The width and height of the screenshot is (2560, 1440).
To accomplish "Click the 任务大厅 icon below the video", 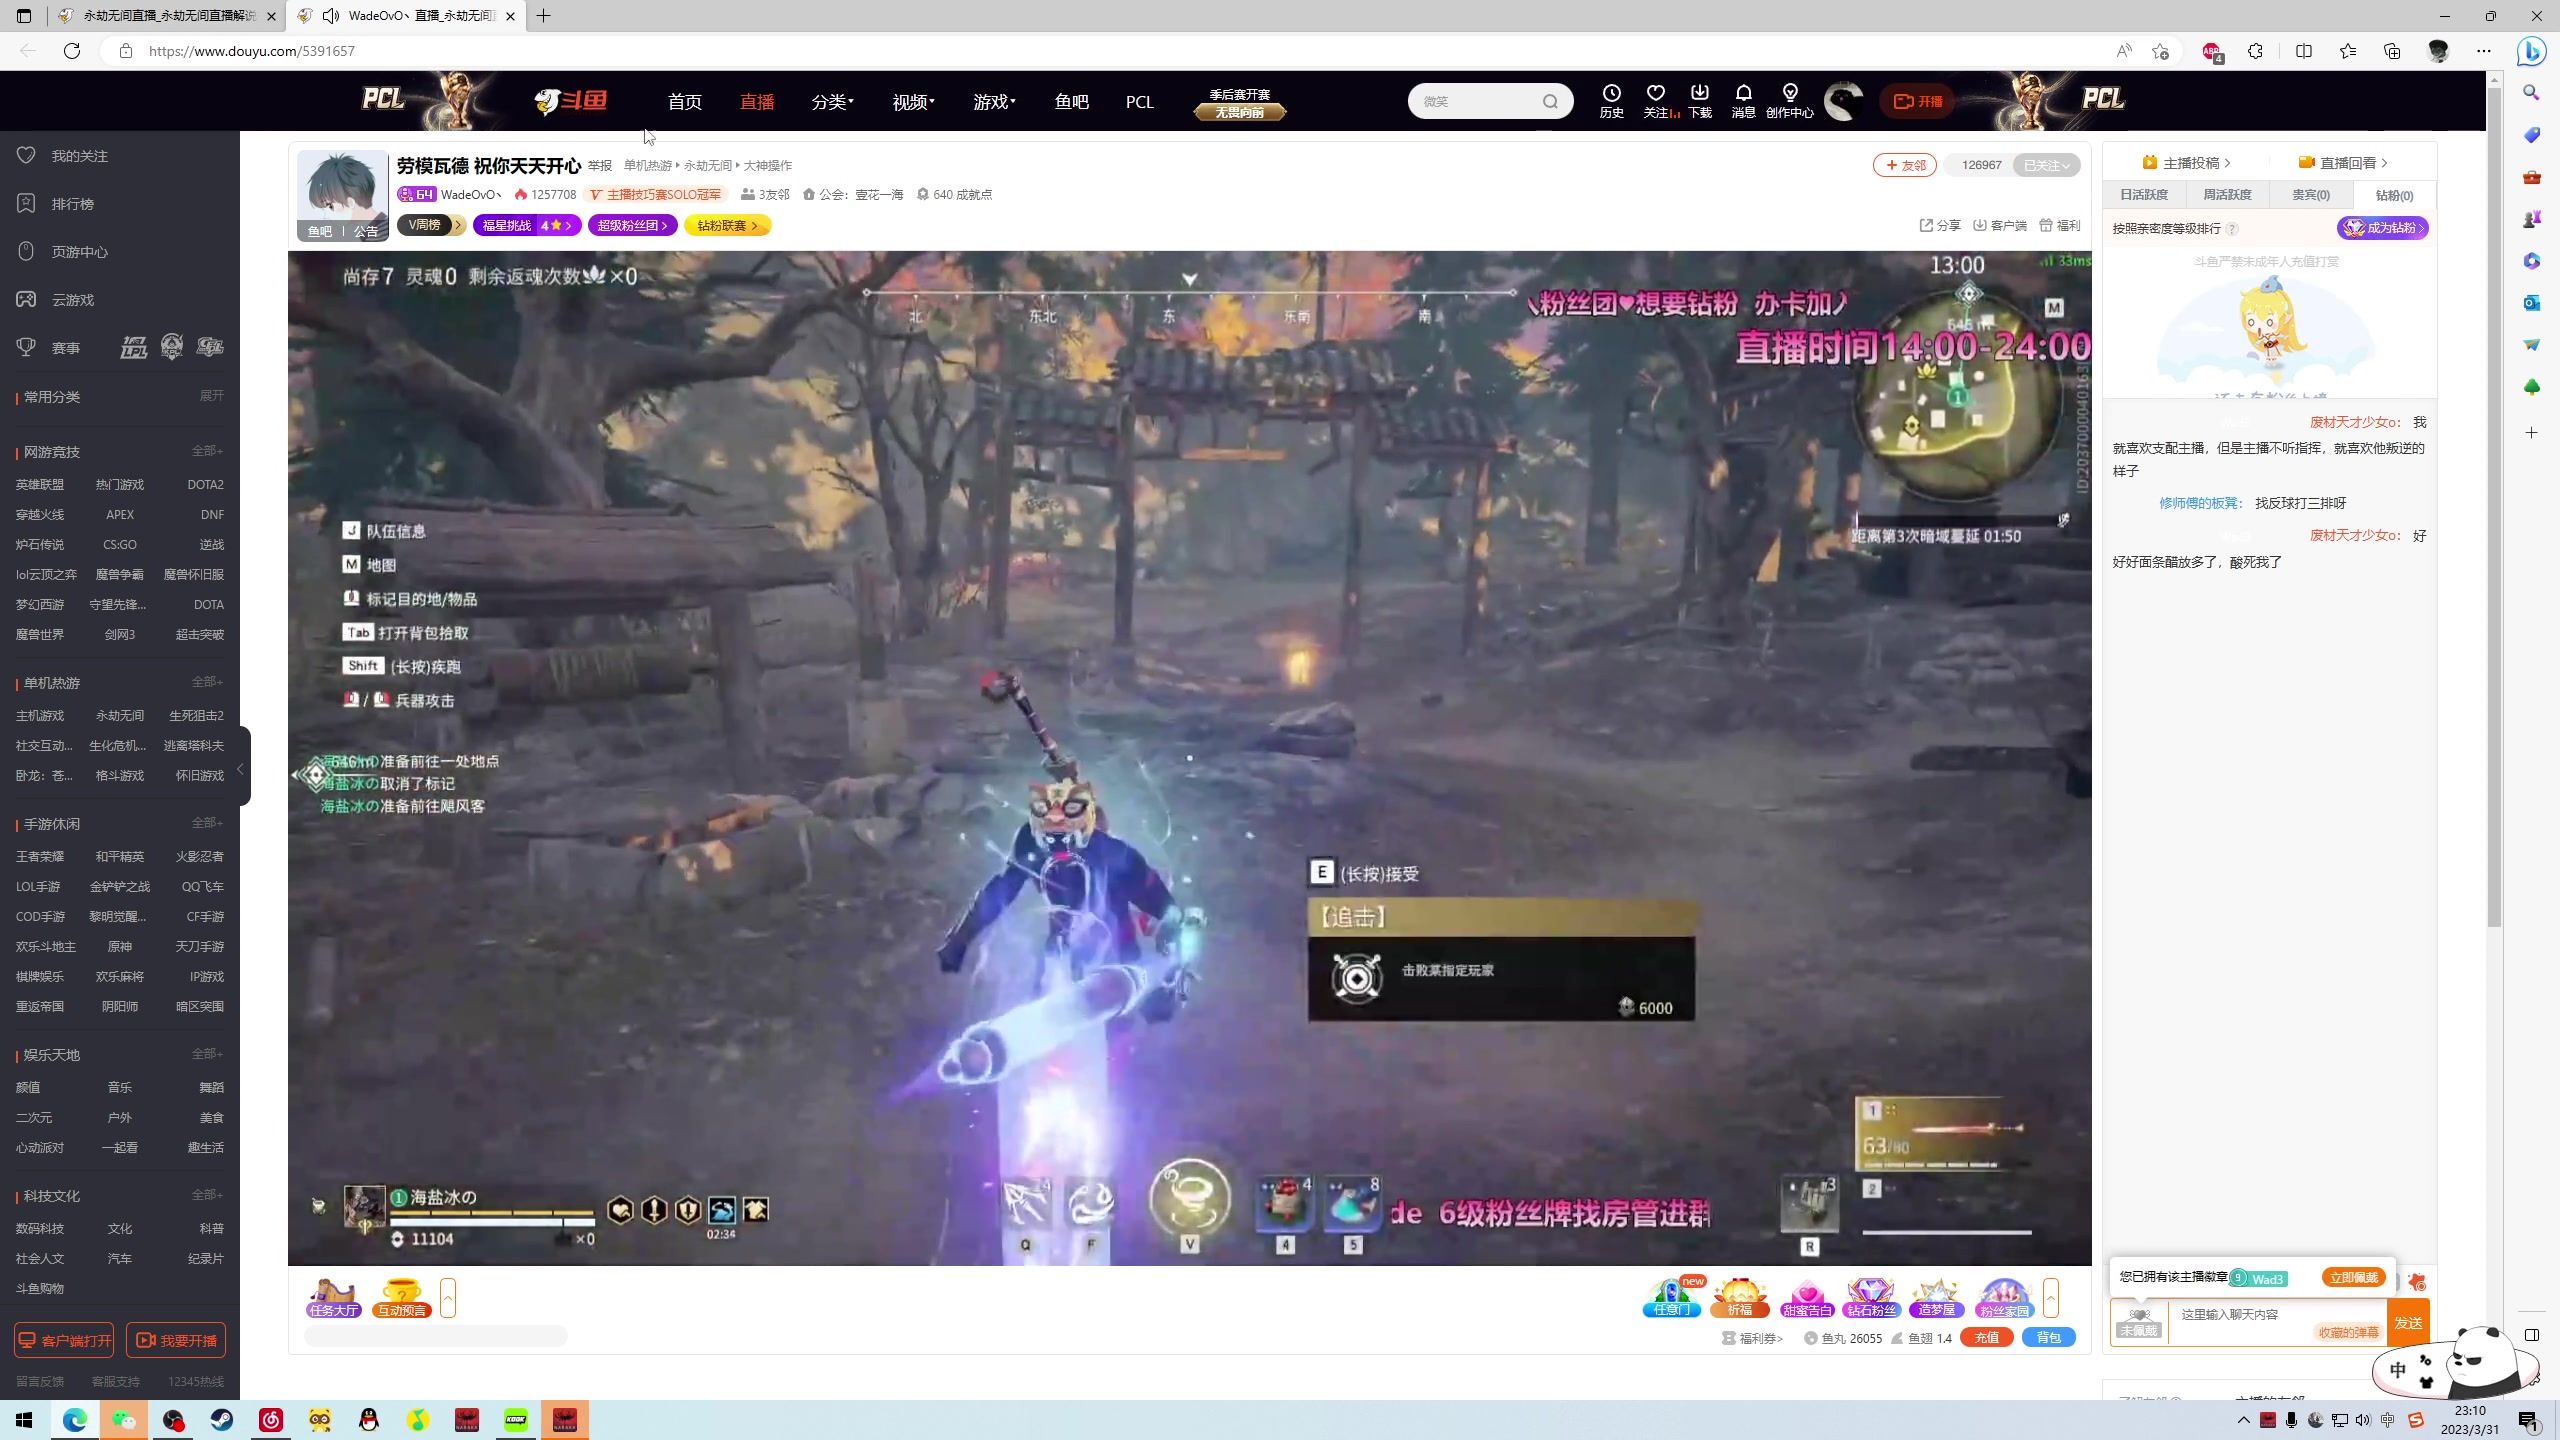I will click(333, 1297).
